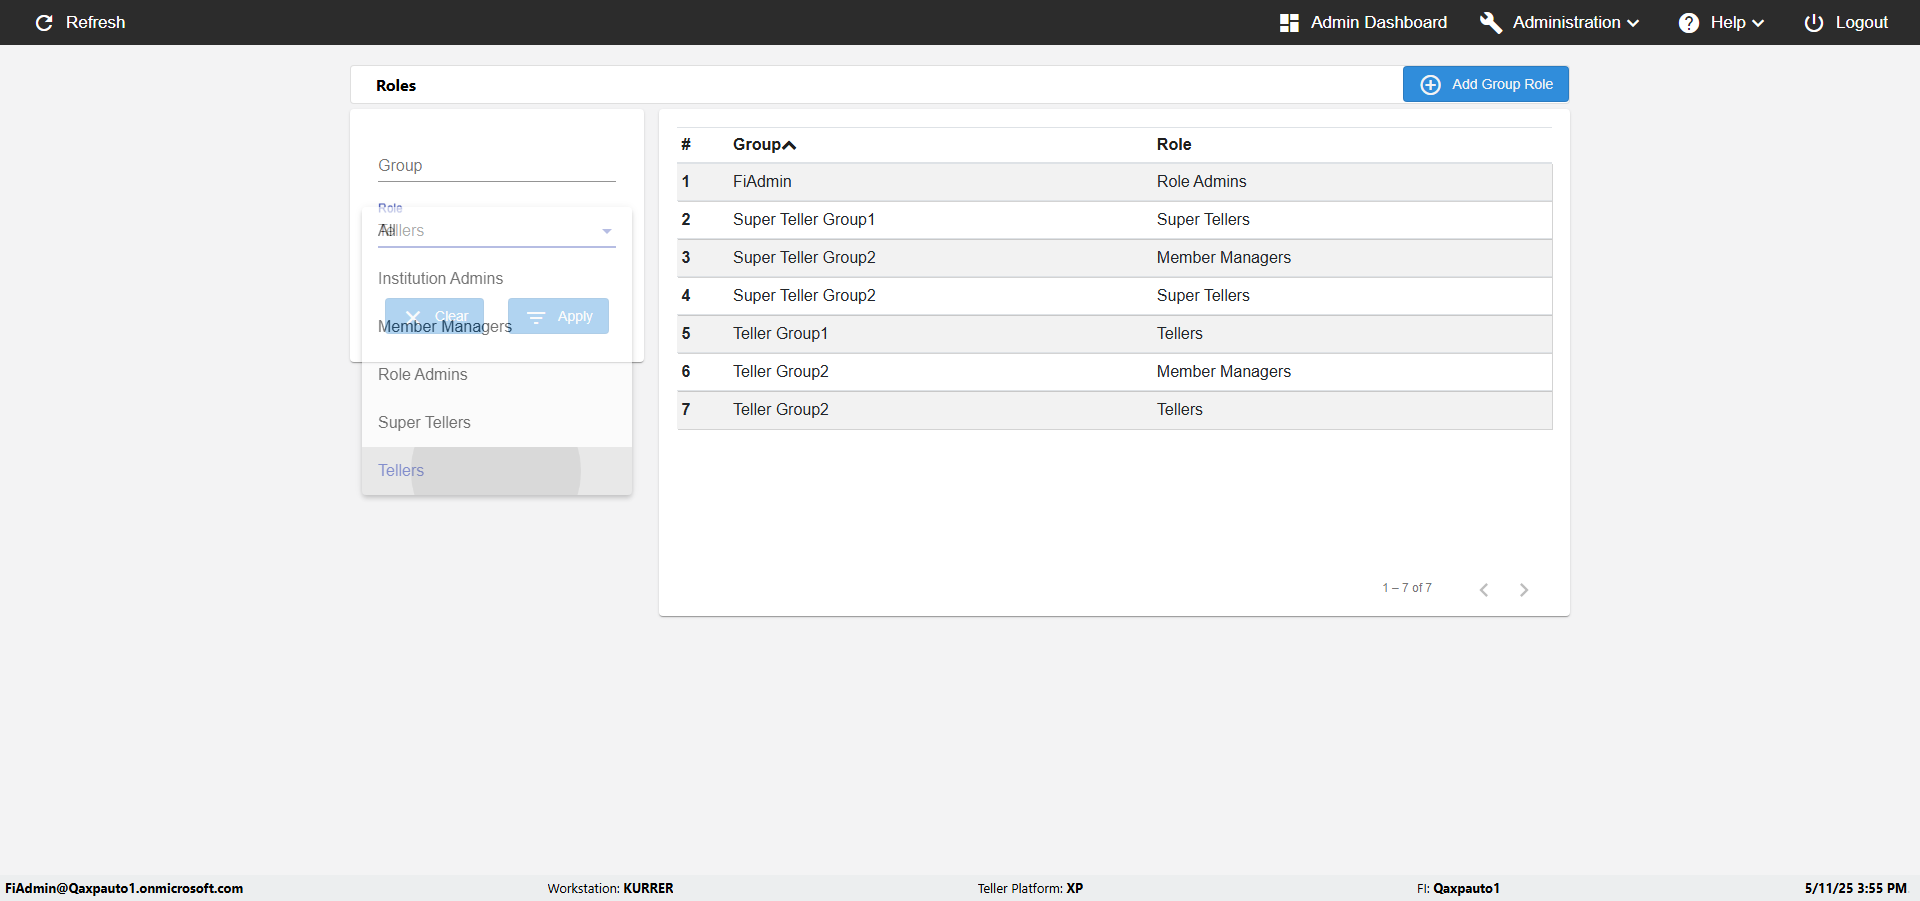Select Member Managers role in row 6
1920x901 pixels.
tap(1224, 371)
